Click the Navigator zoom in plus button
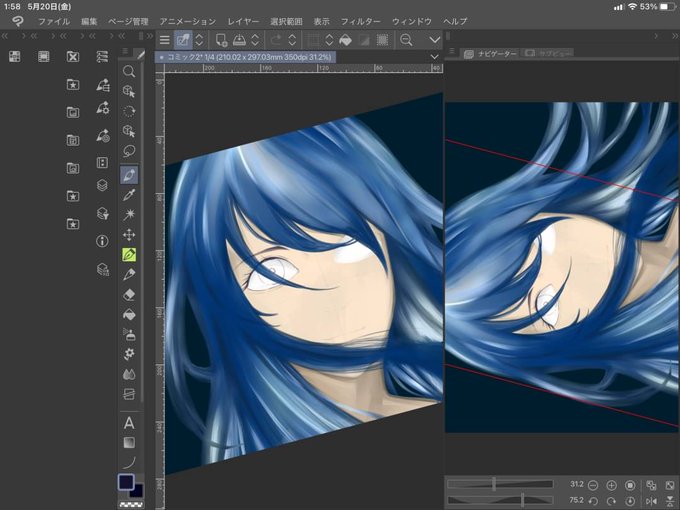The height and width of the screenshot is (510, 680). pyautogui.click(x=611, y=485)
